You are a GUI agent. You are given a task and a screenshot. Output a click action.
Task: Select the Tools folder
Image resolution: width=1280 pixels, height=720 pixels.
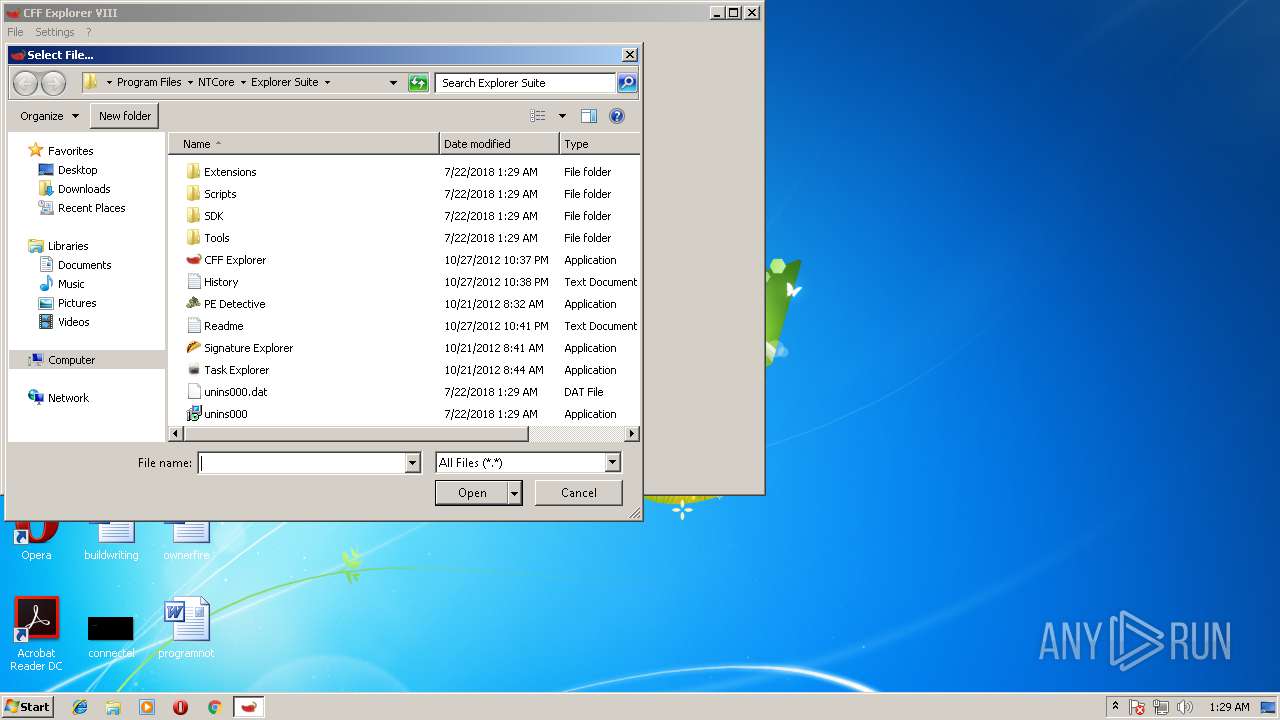point(216,238)
